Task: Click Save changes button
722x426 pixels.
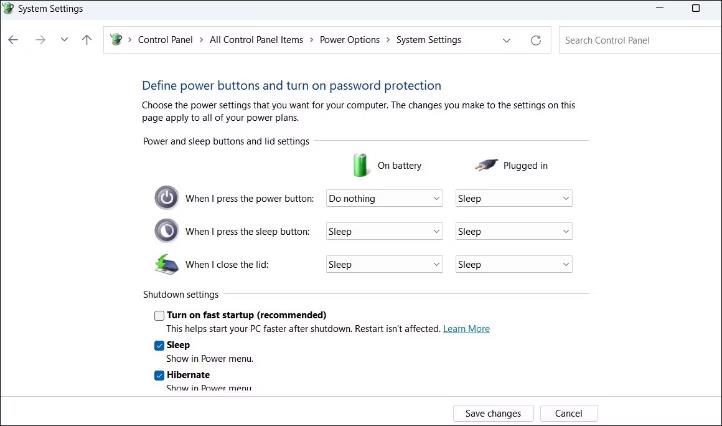Action: click(x=493, y=414)
